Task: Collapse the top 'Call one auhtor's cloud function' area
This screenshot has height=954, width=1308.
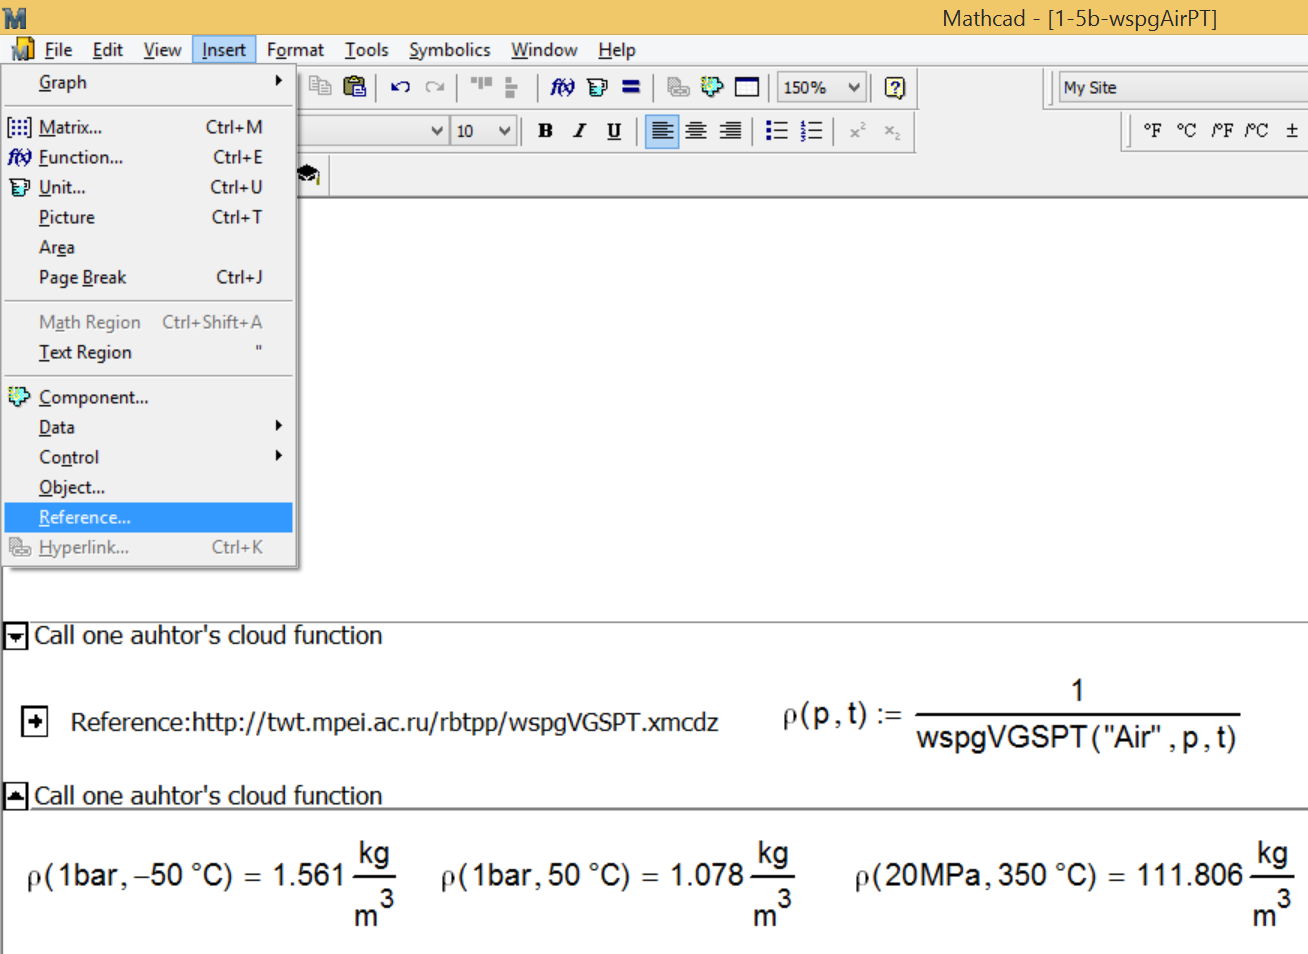Action: point(16,636)
